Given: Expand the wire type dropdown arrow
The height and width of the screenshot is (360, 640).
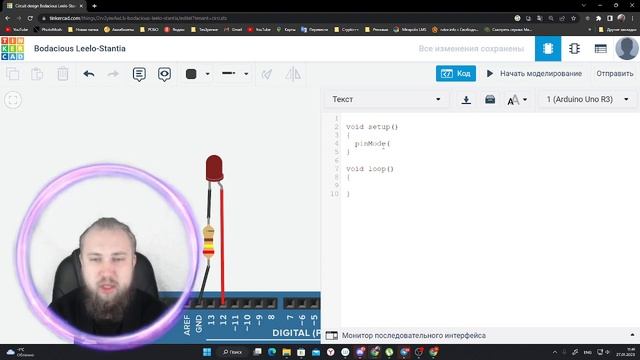Looking at the screenshot, I should tap(246, 74).
